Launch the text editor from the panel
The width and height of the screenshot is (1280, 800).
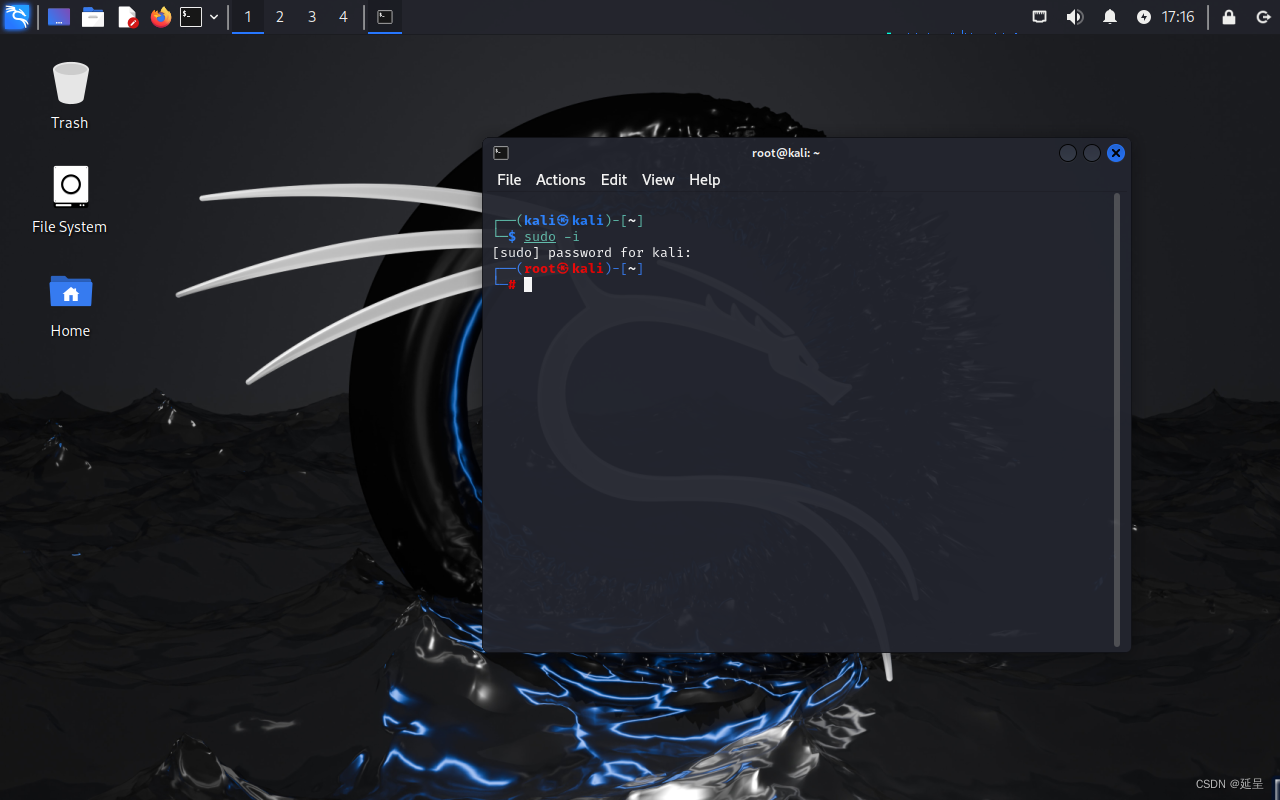[x=127, y=17]
